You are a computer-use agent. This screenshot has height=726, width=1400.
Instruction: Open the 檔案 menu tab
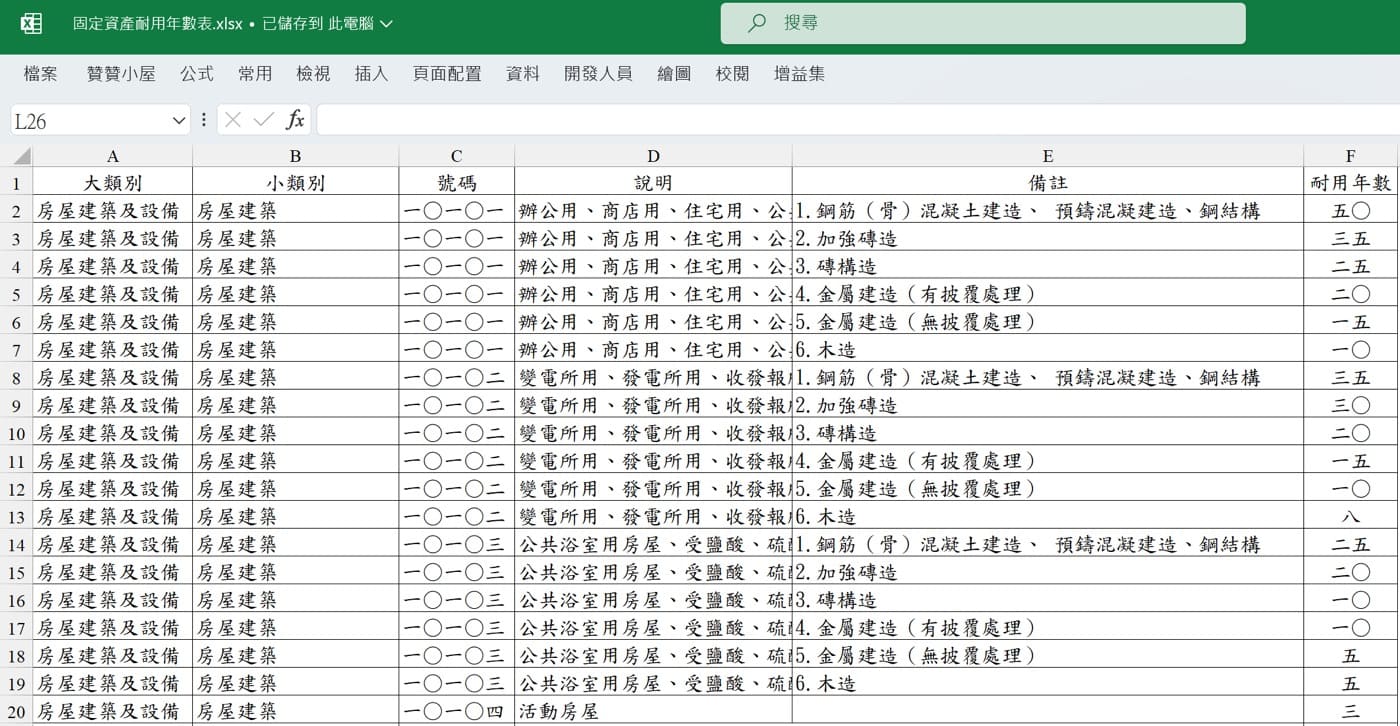[41, 74]
